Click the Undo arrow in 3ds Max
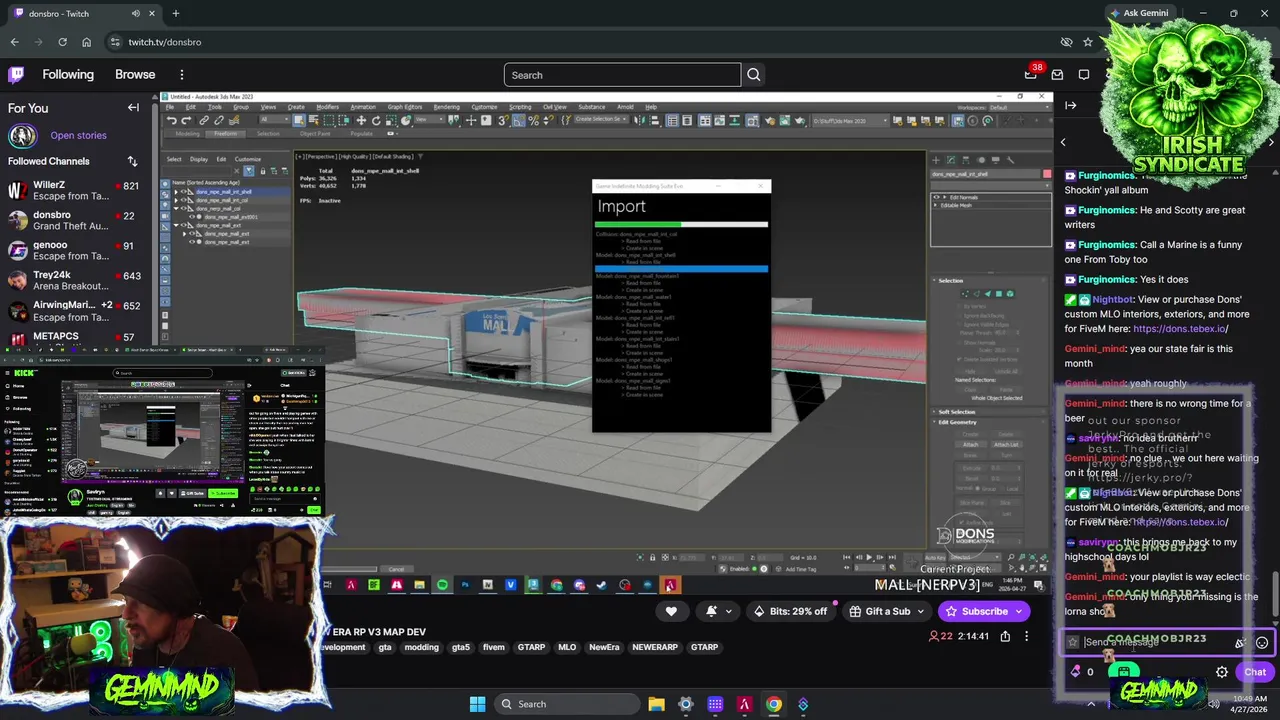The image size is (1280, 720). click(171, 121)
